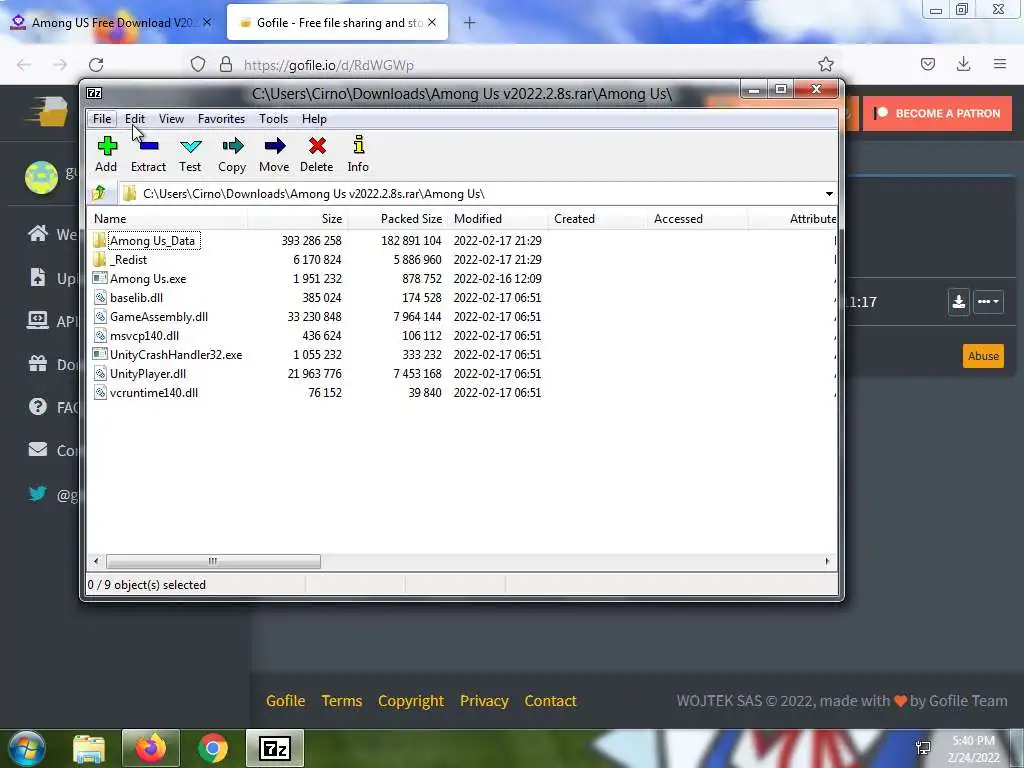Click the Add toolbar icon in 7-Zip
Viewport: 1024px width, 768px height.
pyautogui.click(x=106, y=146)
